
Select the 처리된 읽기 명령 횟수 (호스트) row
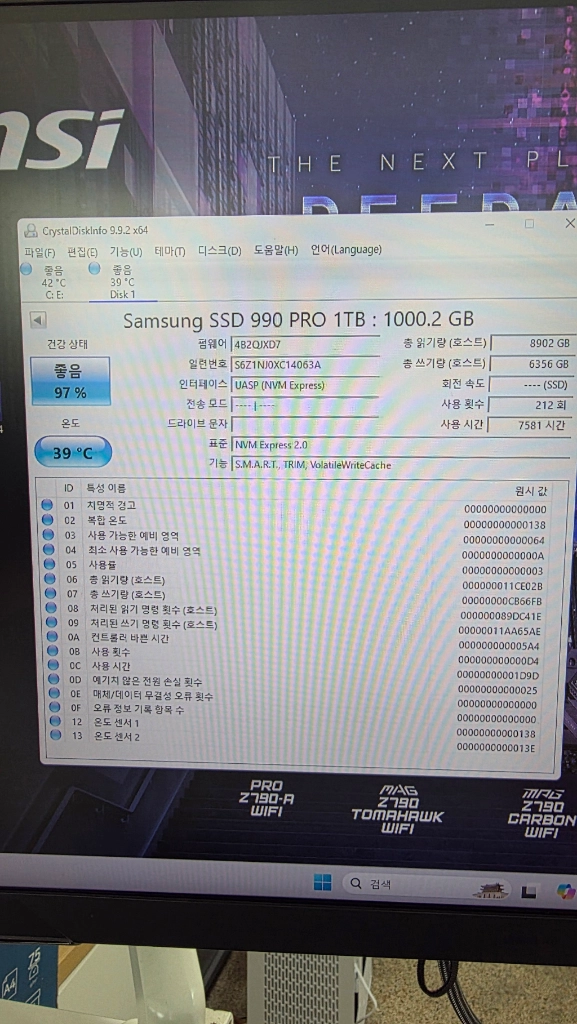click(295, 611)
